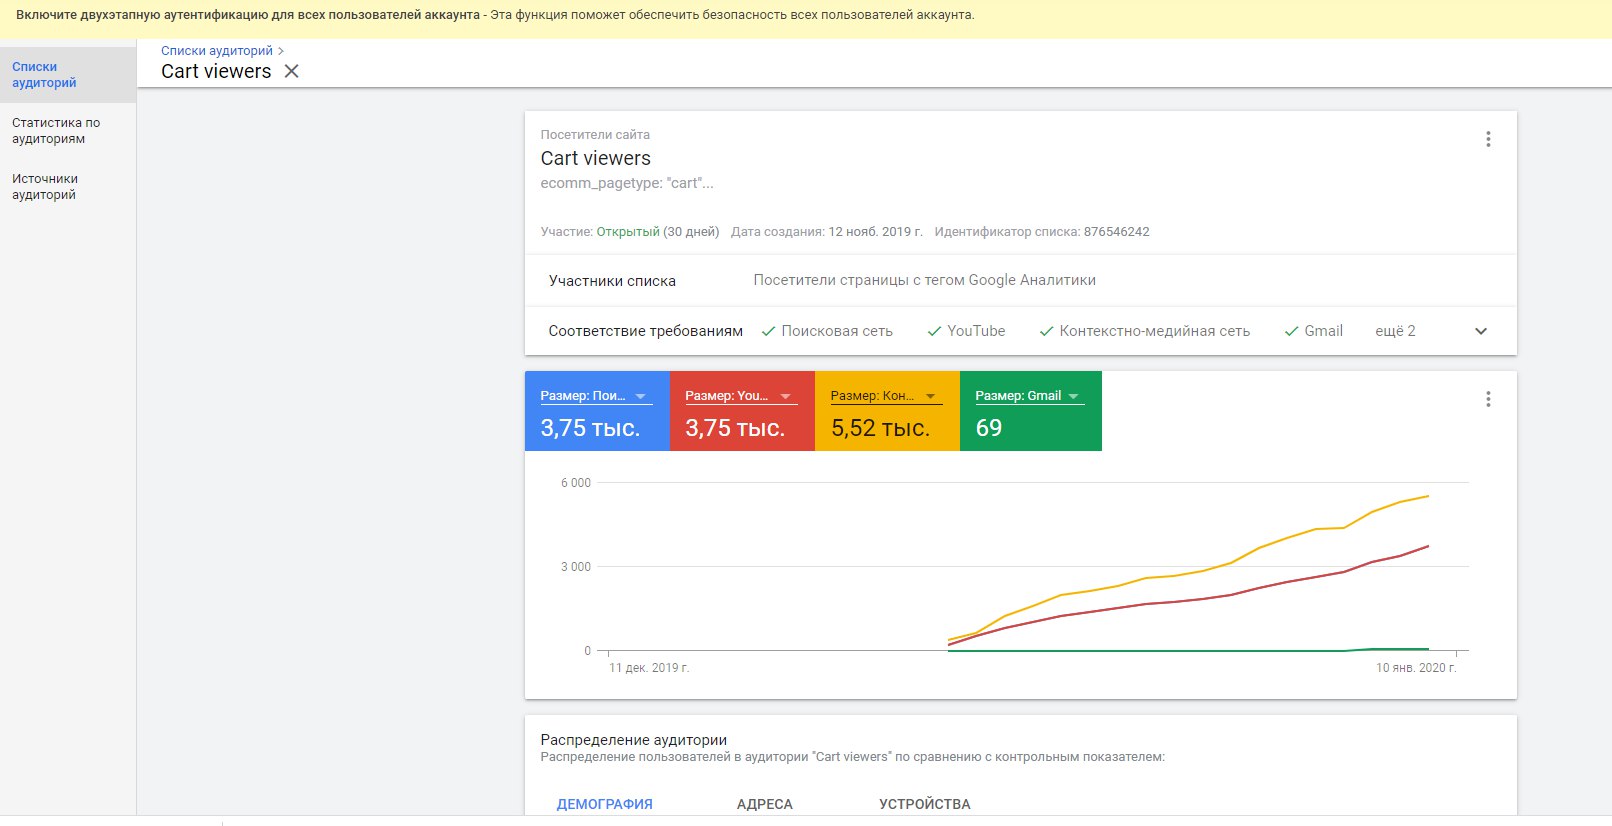Open the red YouTube size metric dropdown
The width and height of the screenshot is (1612, 826).
pyautogui.click(x=741, y=396)
